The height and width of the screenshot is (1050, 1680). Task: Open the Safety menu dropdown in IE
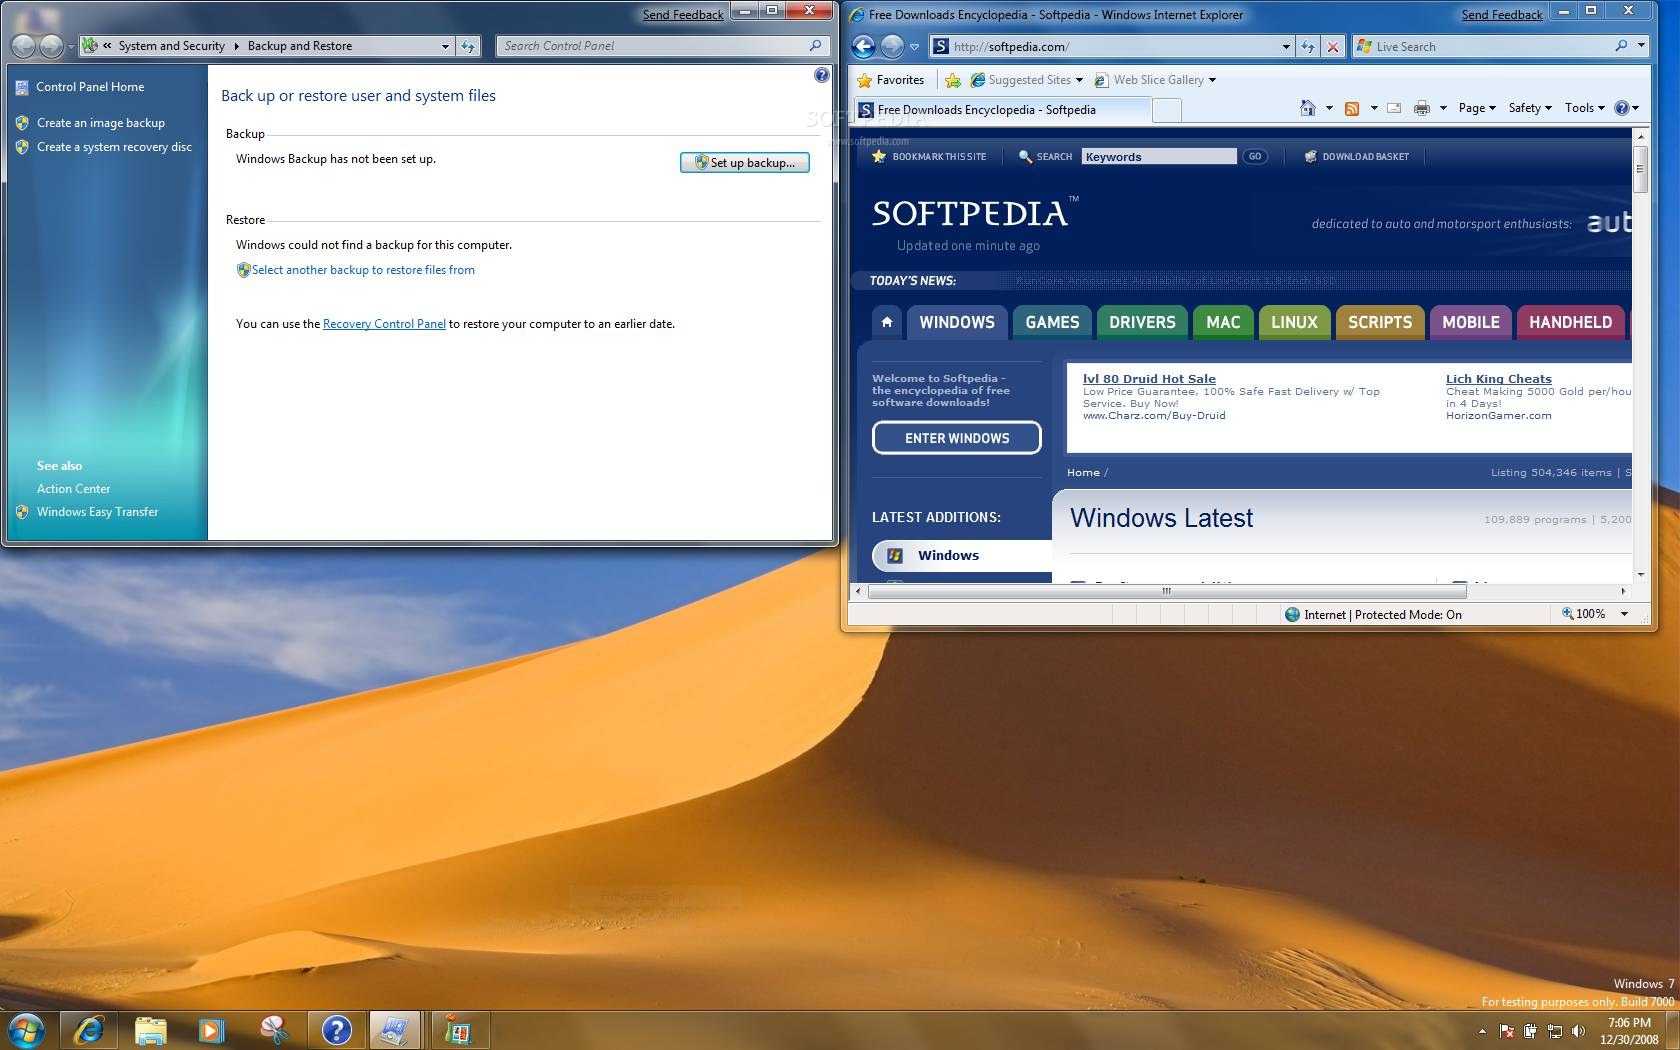1530,108
